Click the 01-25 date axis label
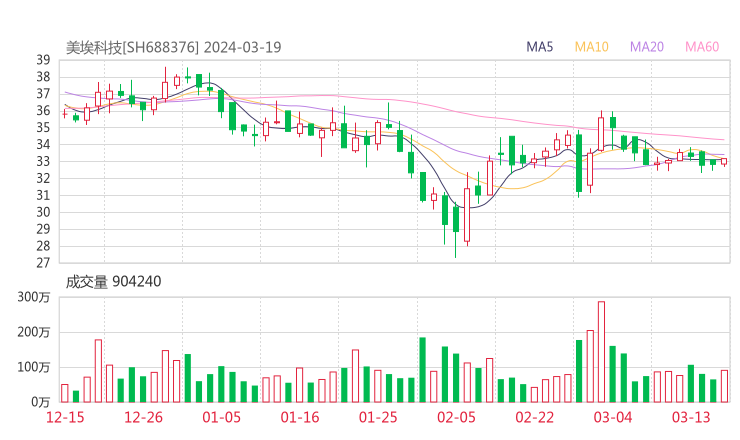This screenshot has width=740, height=440. (378, 417)
